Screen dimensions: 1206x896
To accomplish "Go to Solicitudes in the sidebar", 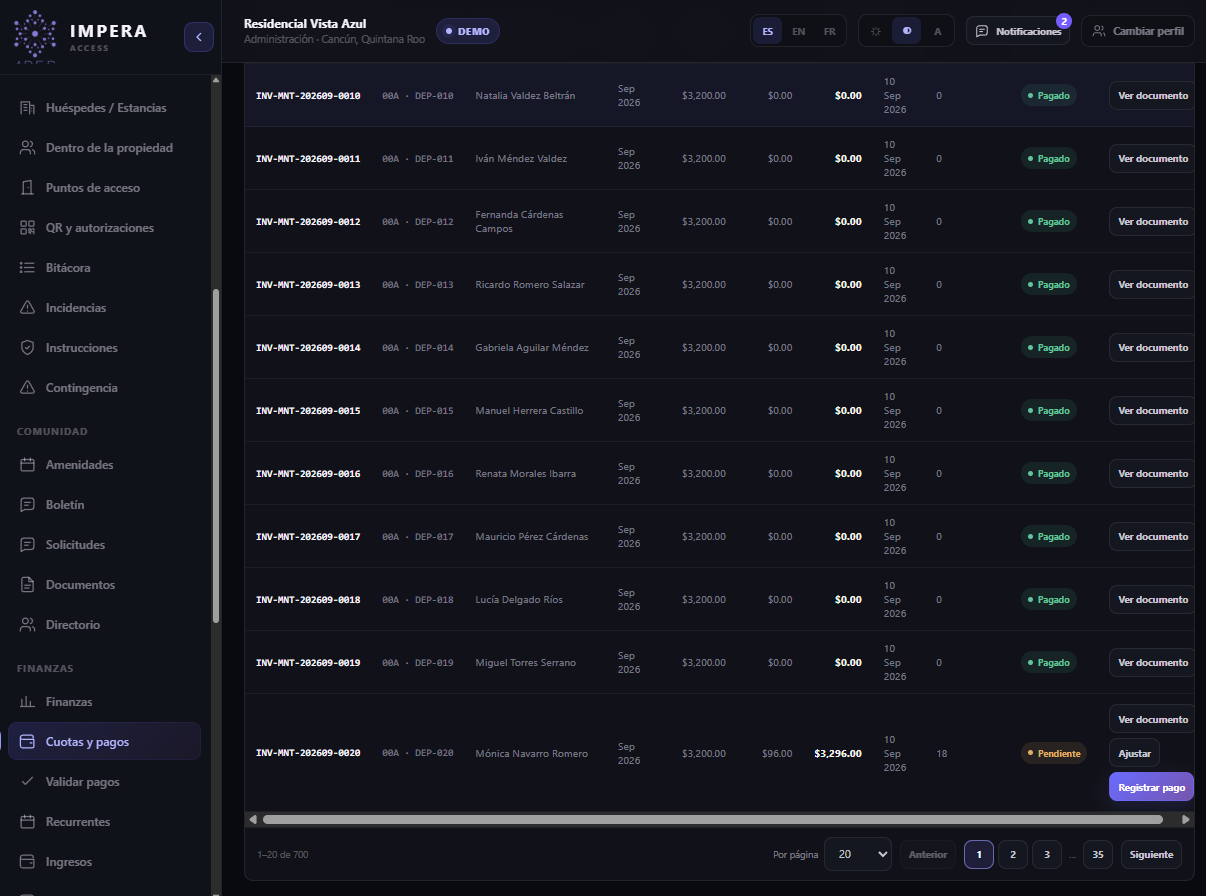I will click(105, 545).
